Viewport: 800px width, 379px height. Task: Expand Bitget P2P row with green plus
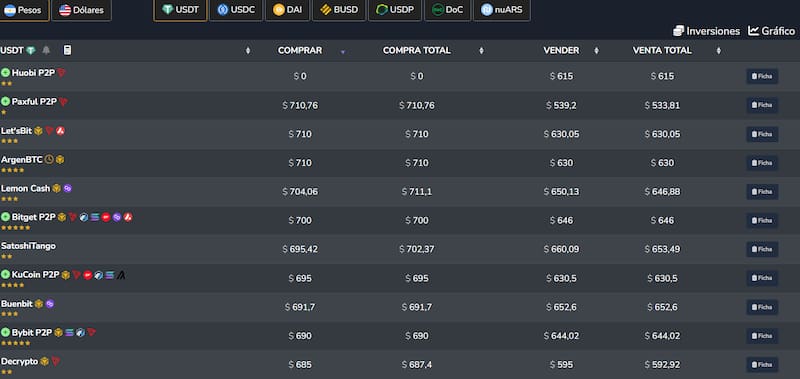(6, 217)
